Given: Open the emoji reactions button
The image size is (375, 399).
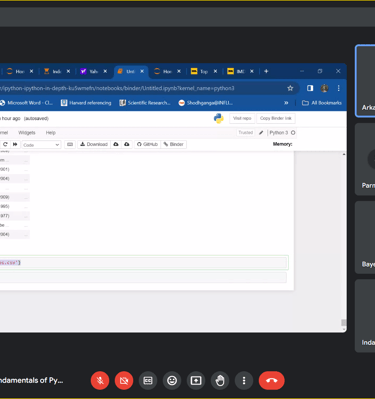Looking at the screenshot, I should pos(172,380).
